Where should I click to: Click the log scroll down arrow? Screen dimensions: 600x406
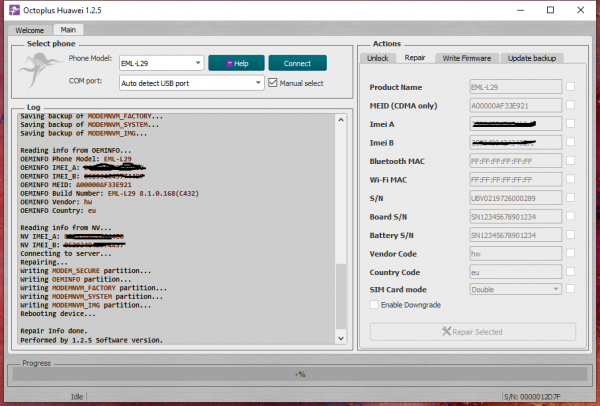(341, 338)
